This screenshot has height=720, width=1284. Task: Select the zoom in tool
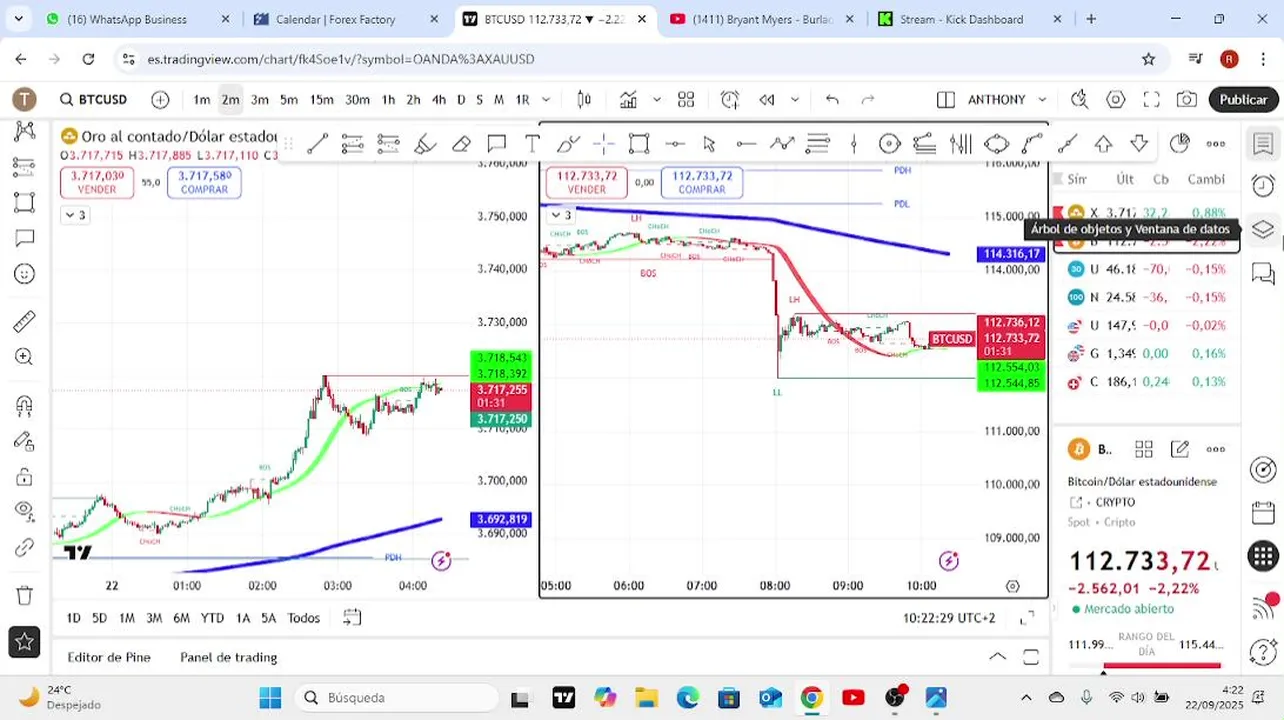coord(24,357)
